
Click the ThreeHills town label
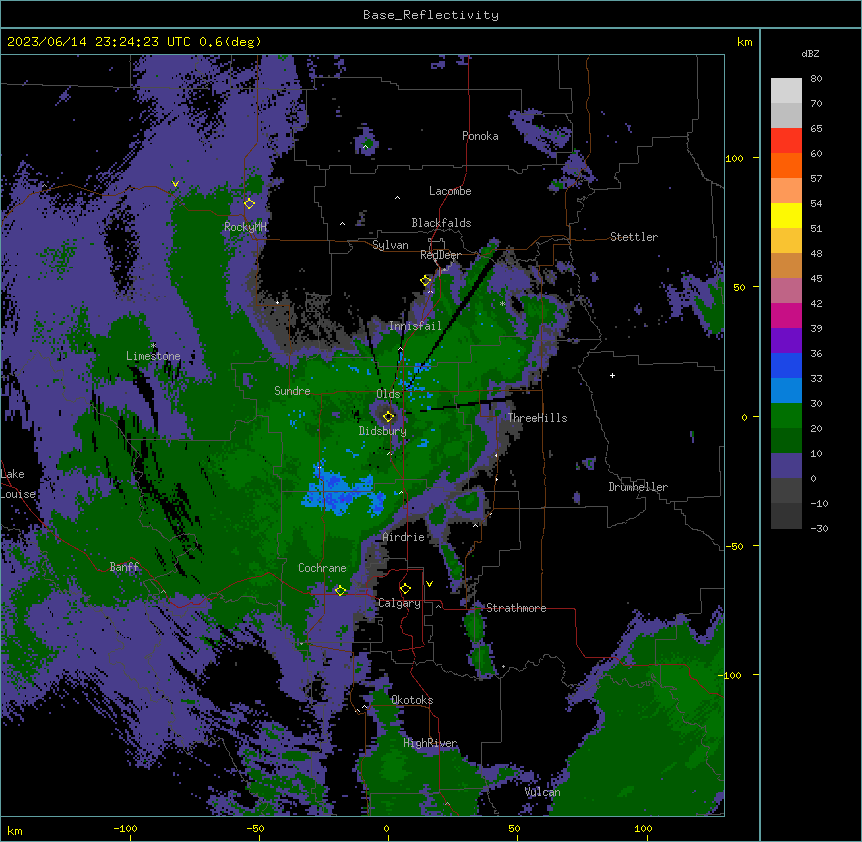537,418
